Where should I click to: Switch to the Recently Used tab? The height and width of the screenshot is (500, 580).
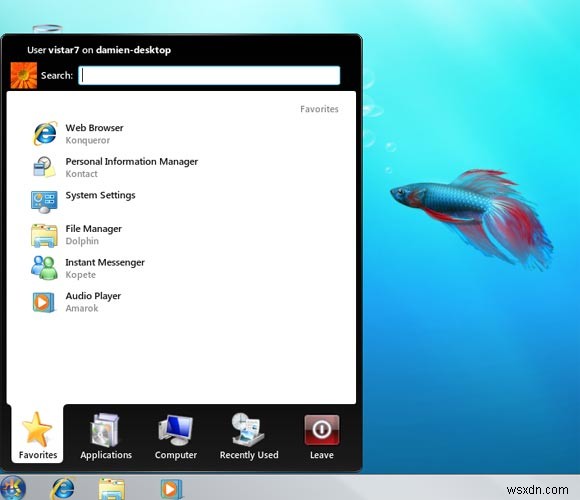(249, 436)
